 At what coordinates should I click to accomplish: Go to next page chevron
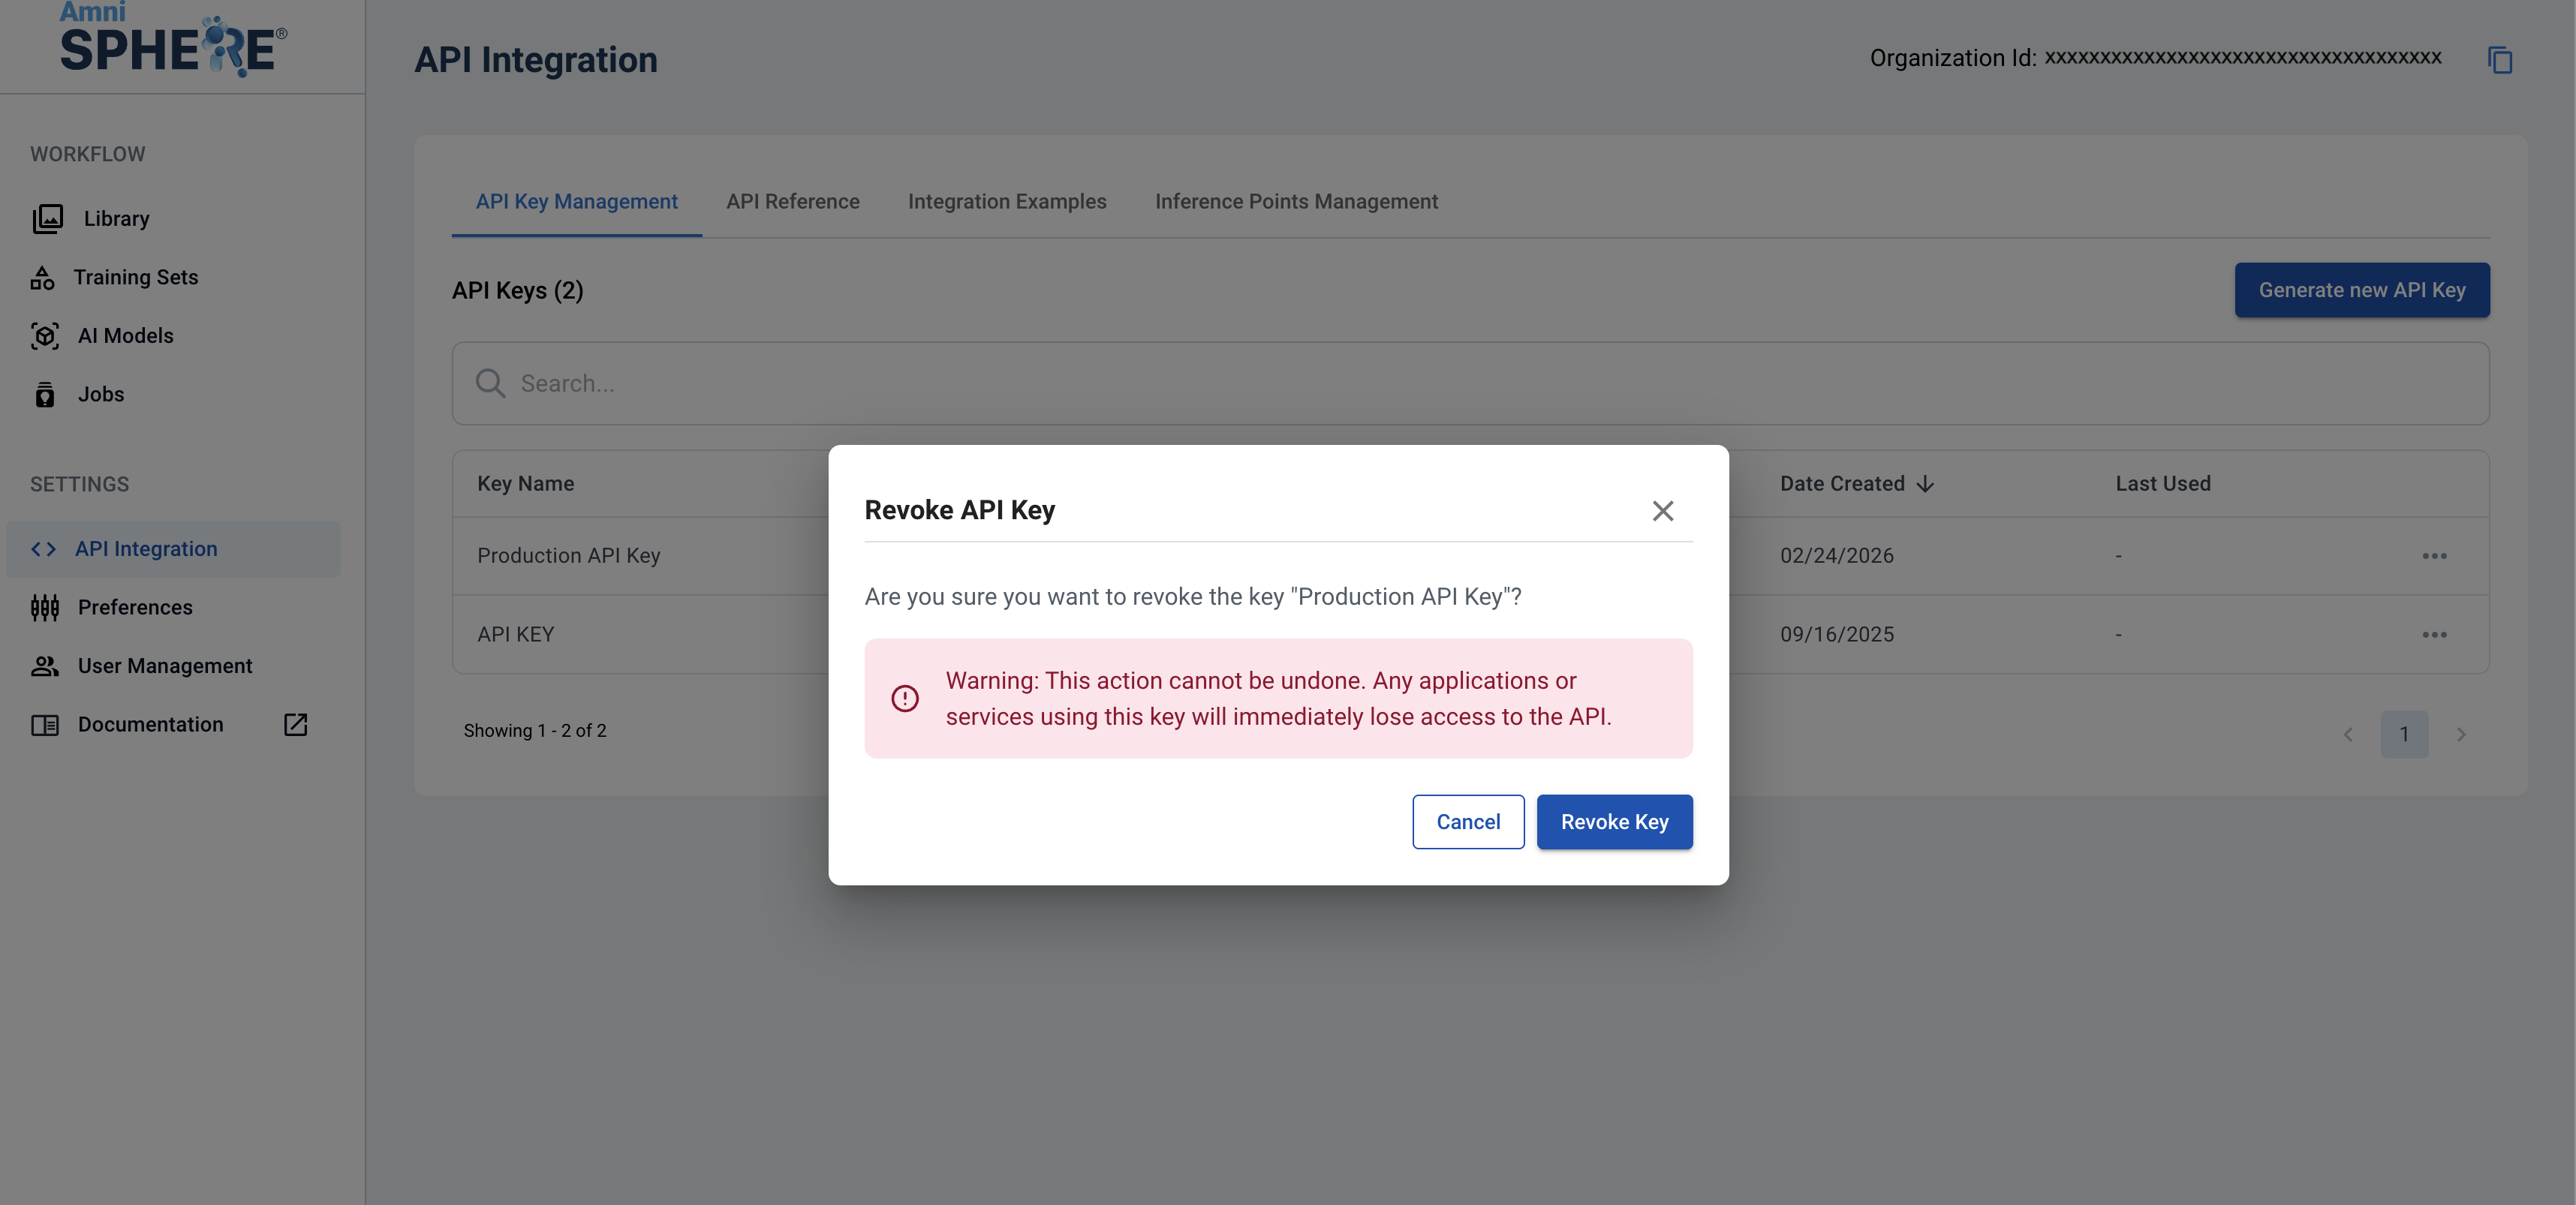tap(2461, 735)
